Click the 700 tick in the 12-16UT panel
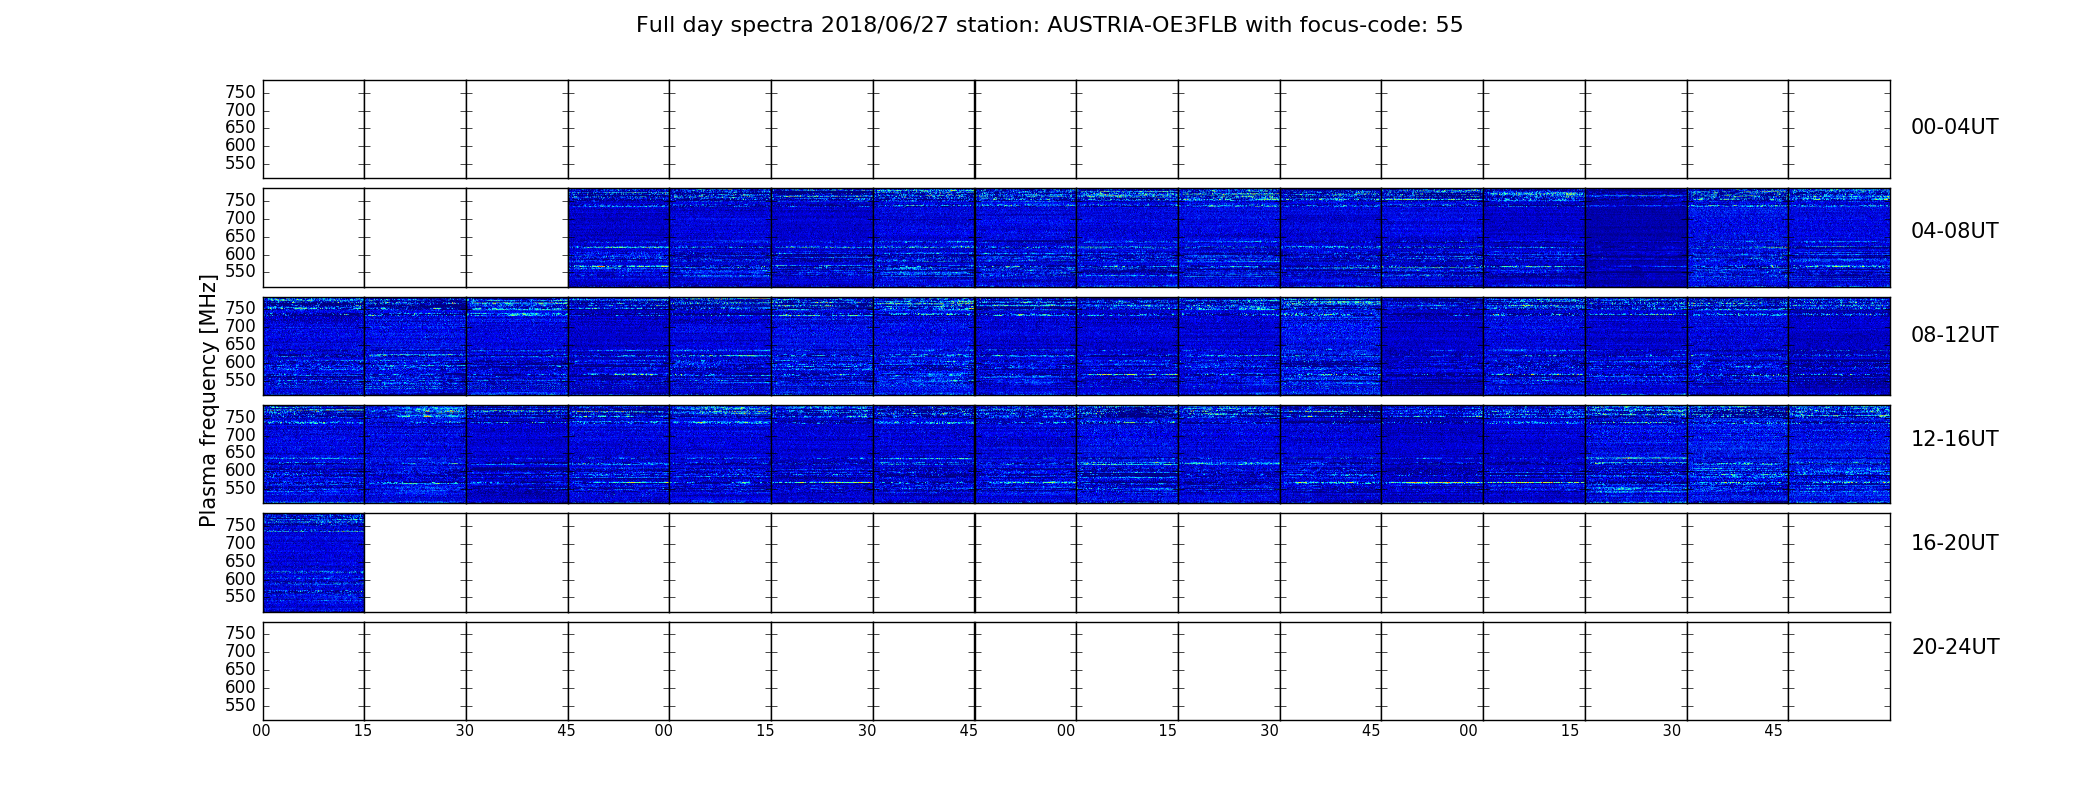 tap(240, 434)
